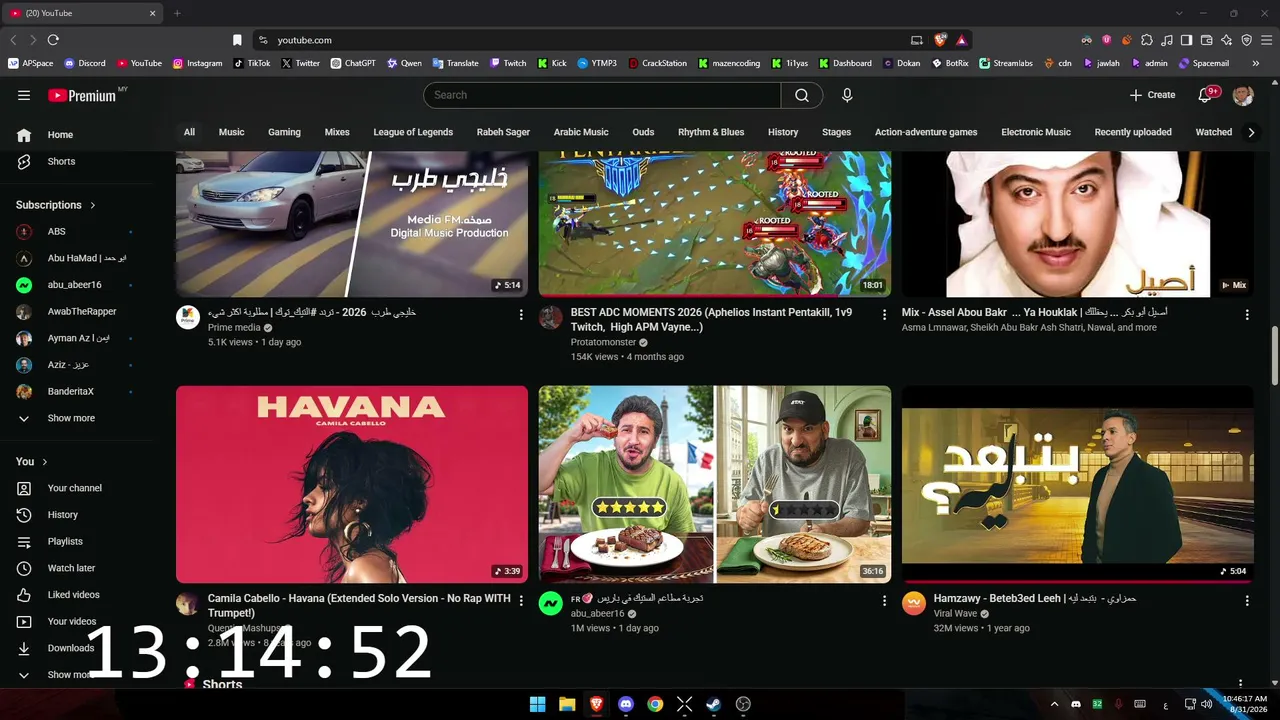Open more options for Havana video
The width and height of the screenshot is (1280, 720).
[x=521, y=600]
